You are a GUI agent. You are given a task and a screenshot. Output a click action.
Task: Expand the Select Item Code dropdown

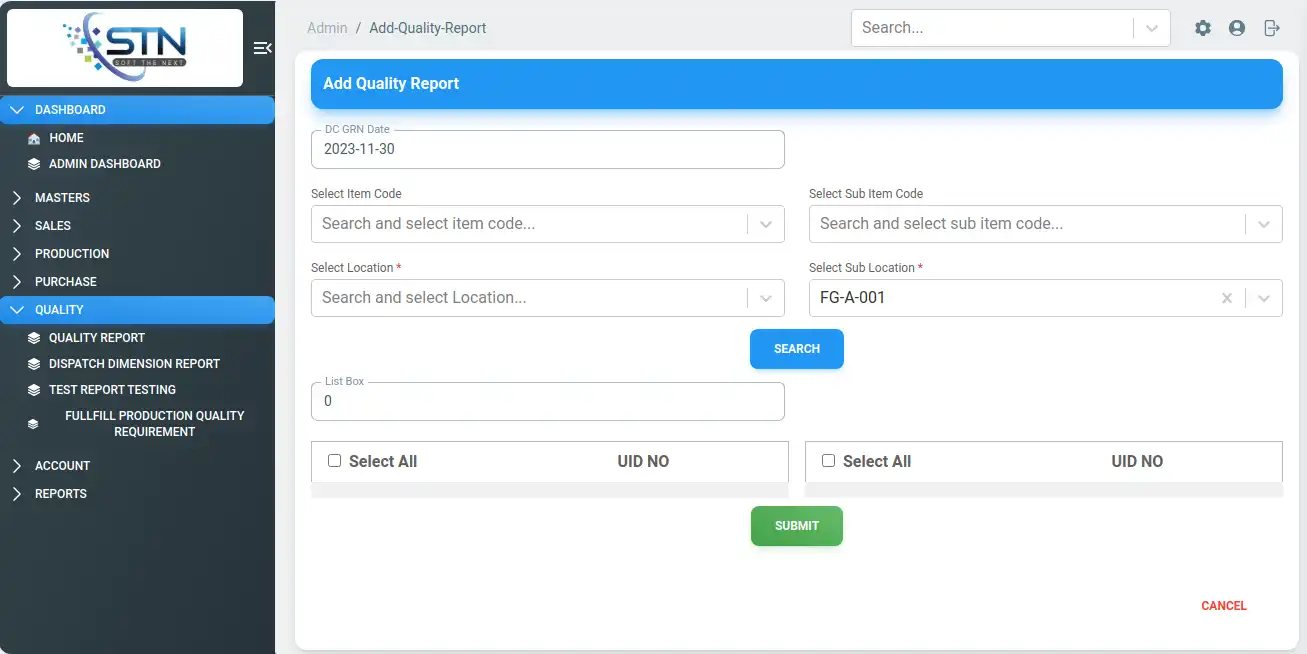pos(766,224)
